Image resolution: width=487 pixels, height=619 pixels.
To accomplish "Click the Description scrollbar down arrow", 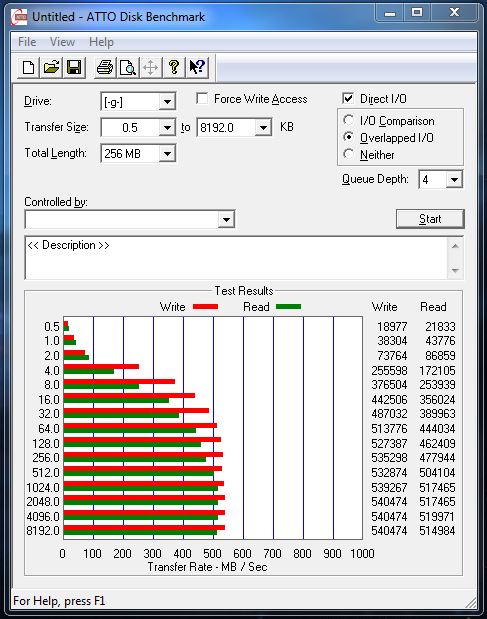I will tap(455, 270).
